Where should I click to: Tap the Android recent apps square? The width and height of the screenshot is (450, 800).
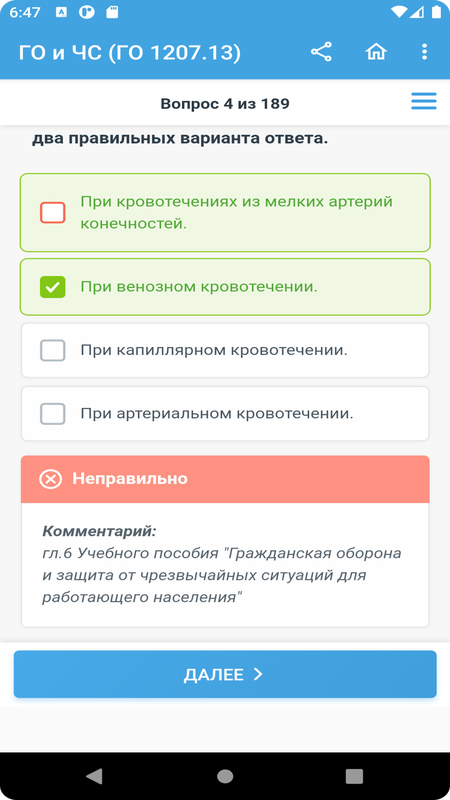(x=354, y=776)
